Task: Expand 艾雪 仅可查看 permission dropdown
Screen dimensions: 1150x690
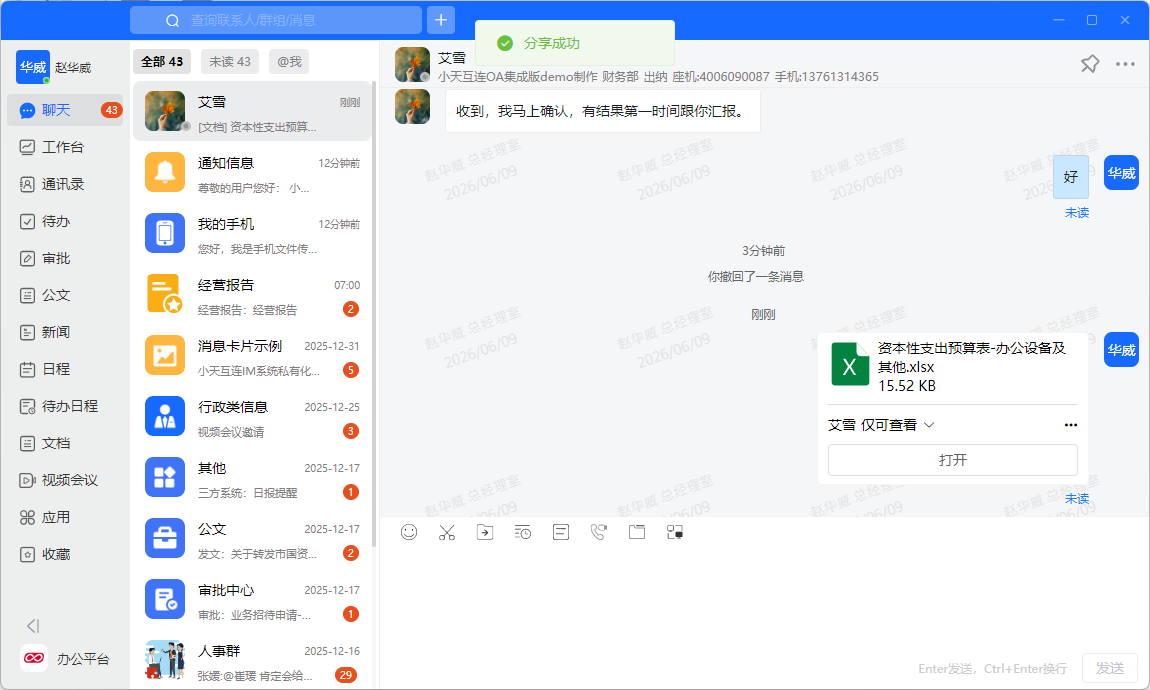Action: pos(881,425)
